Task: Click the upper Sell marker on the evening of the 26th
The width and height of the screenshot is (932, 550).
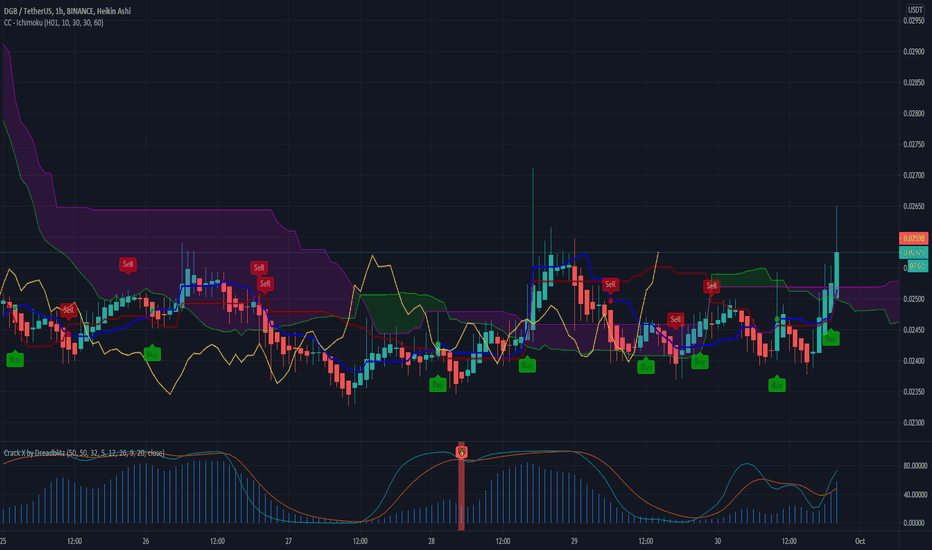Action: tap(259, 268)
